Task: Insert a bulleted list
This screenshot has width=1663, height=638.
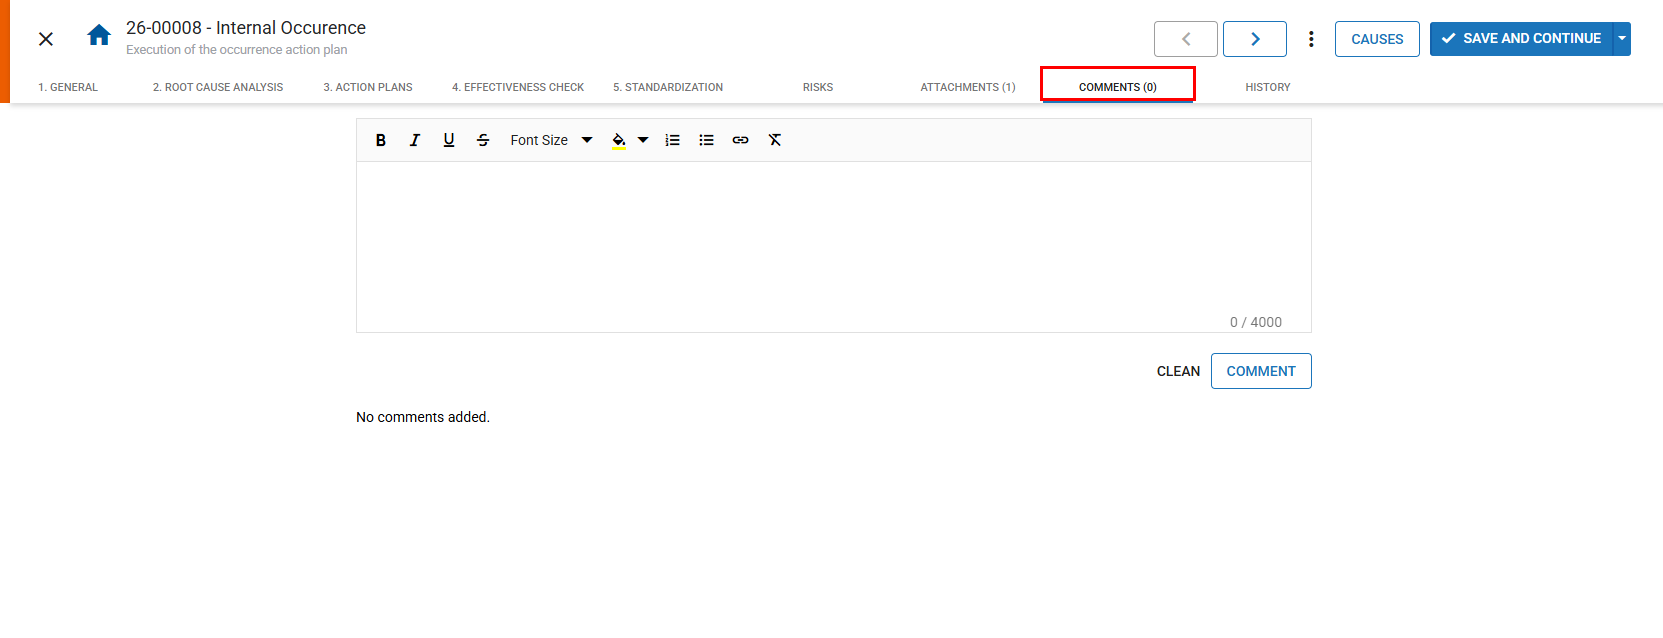Action: (x=707, y=141)
